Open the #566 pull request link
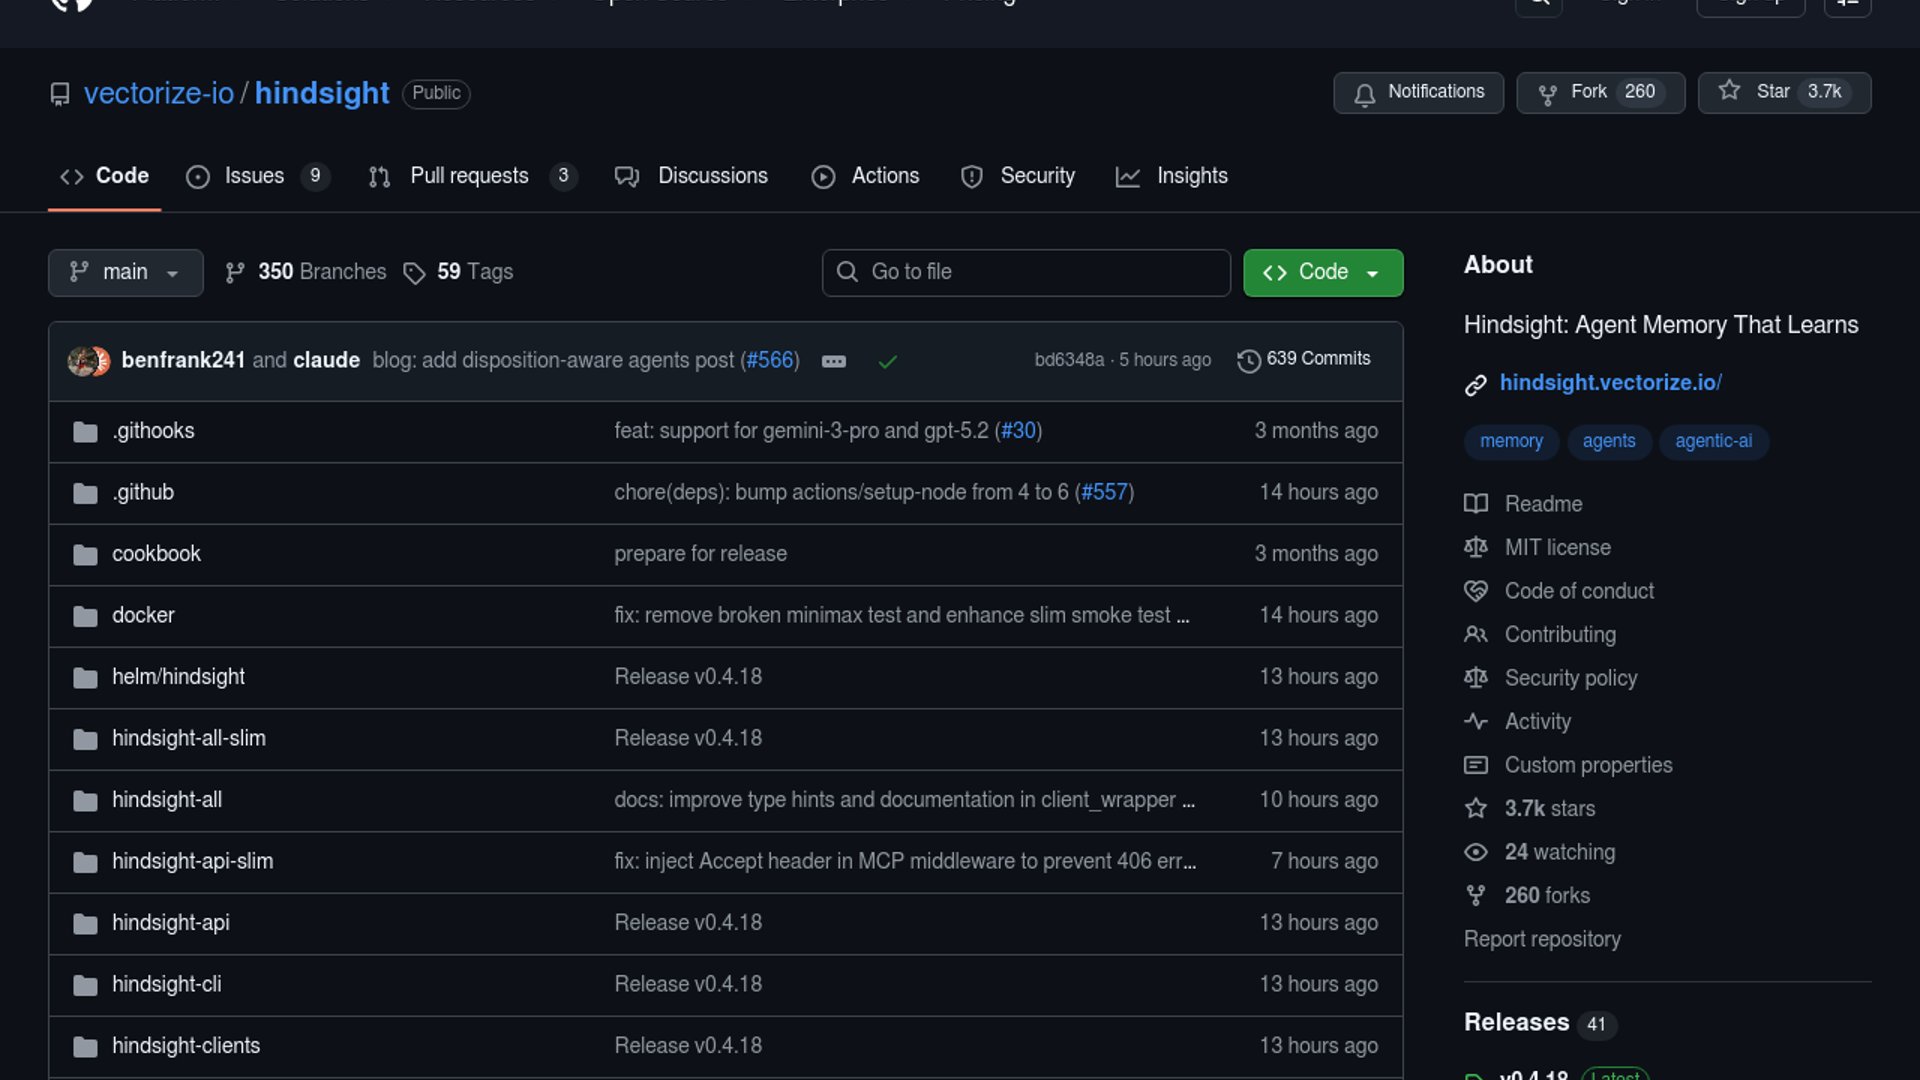The height and width of the screenshot is (1080, 1920). [770, 360]
